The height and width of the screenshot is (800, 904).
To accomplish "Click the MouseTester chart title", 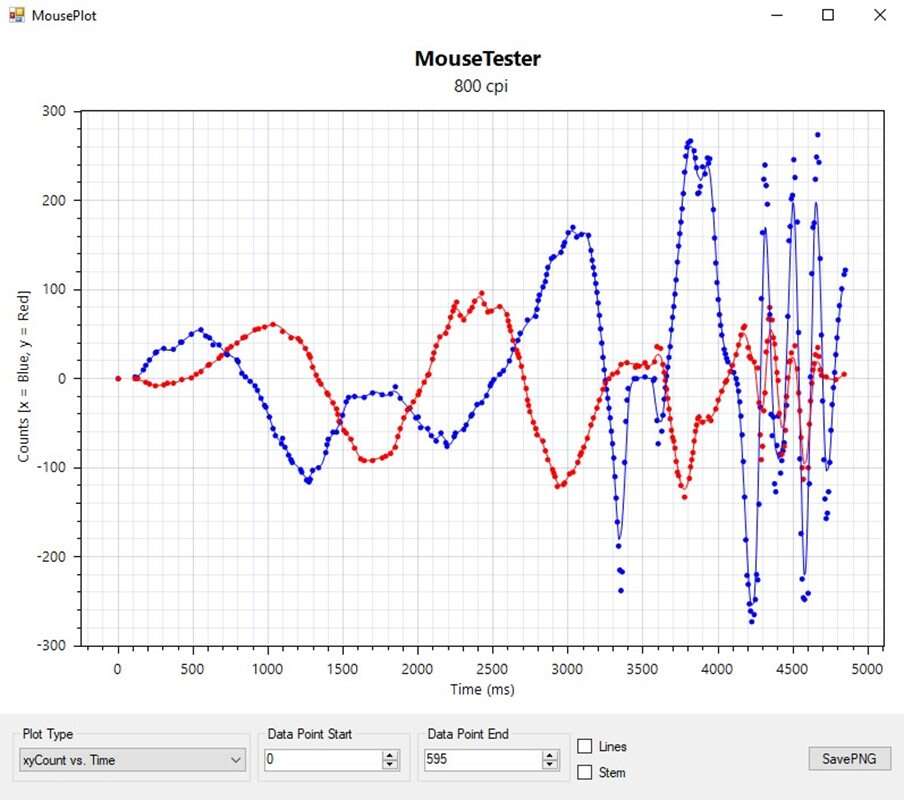I will 477,59.
